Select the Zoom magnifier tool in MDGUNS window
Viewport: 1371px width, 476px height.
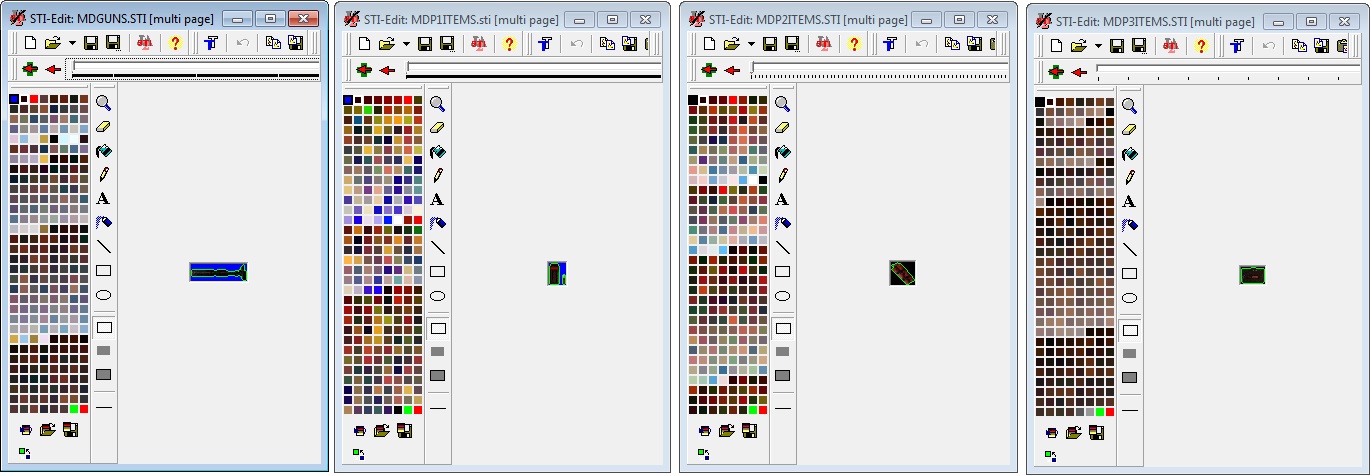click(x=103, y=102)
